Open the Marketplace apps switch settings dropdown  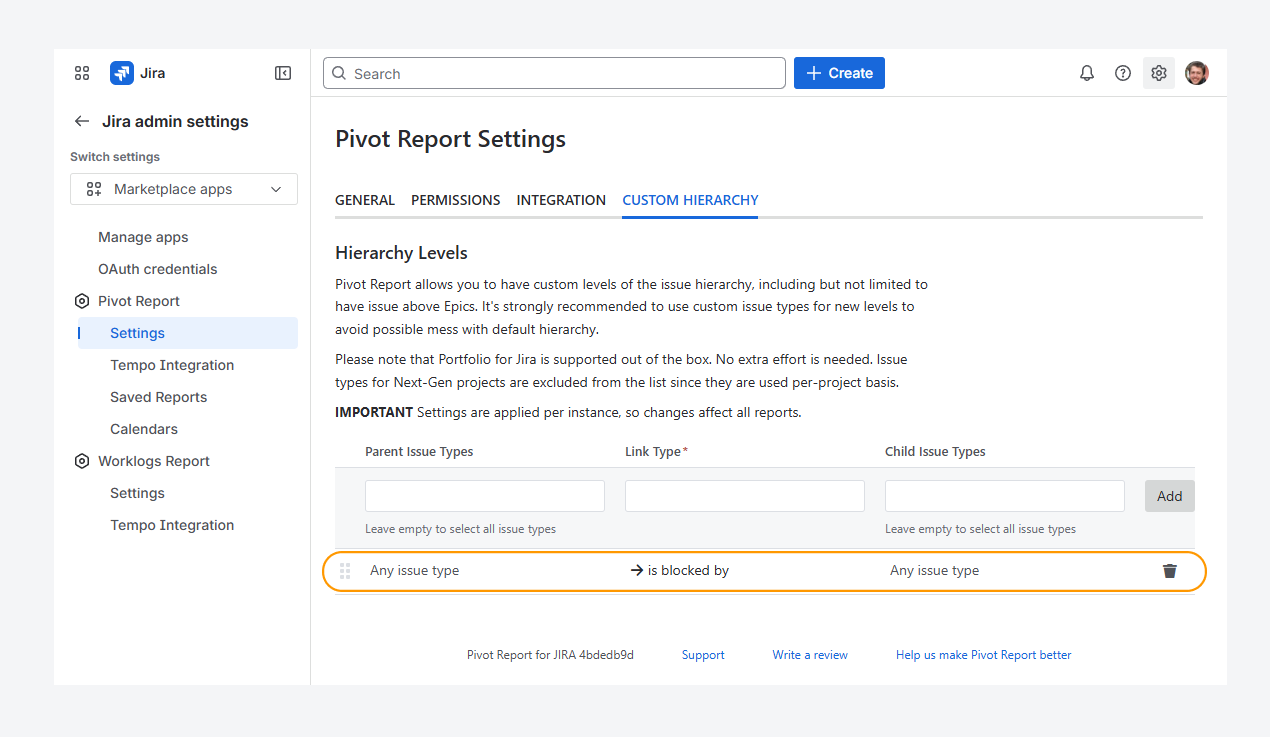(184, 189)
